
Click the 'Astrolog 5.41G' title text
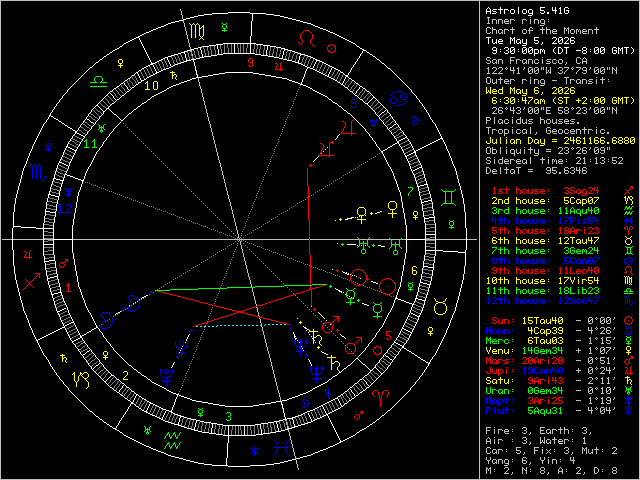click(x=527, y=11)
